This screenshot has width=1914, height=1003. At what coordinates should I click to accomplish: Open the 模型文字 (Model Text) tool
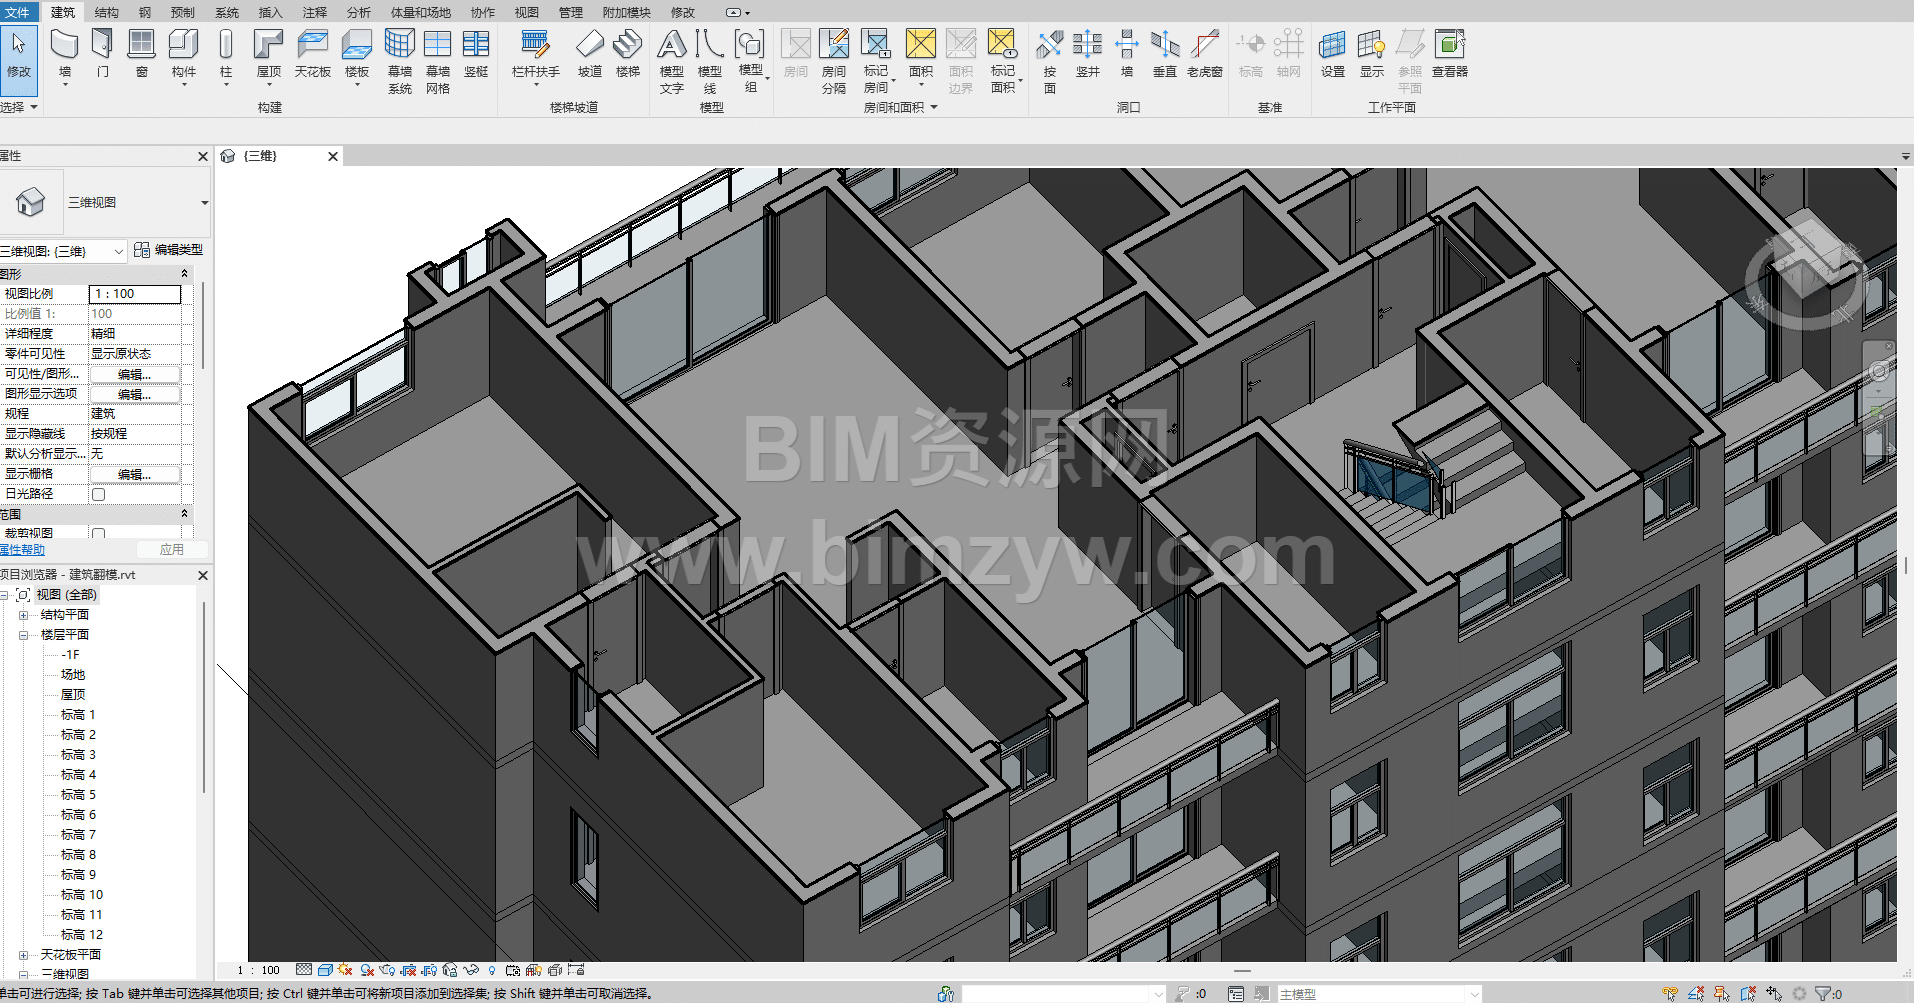tap(671, 60)
